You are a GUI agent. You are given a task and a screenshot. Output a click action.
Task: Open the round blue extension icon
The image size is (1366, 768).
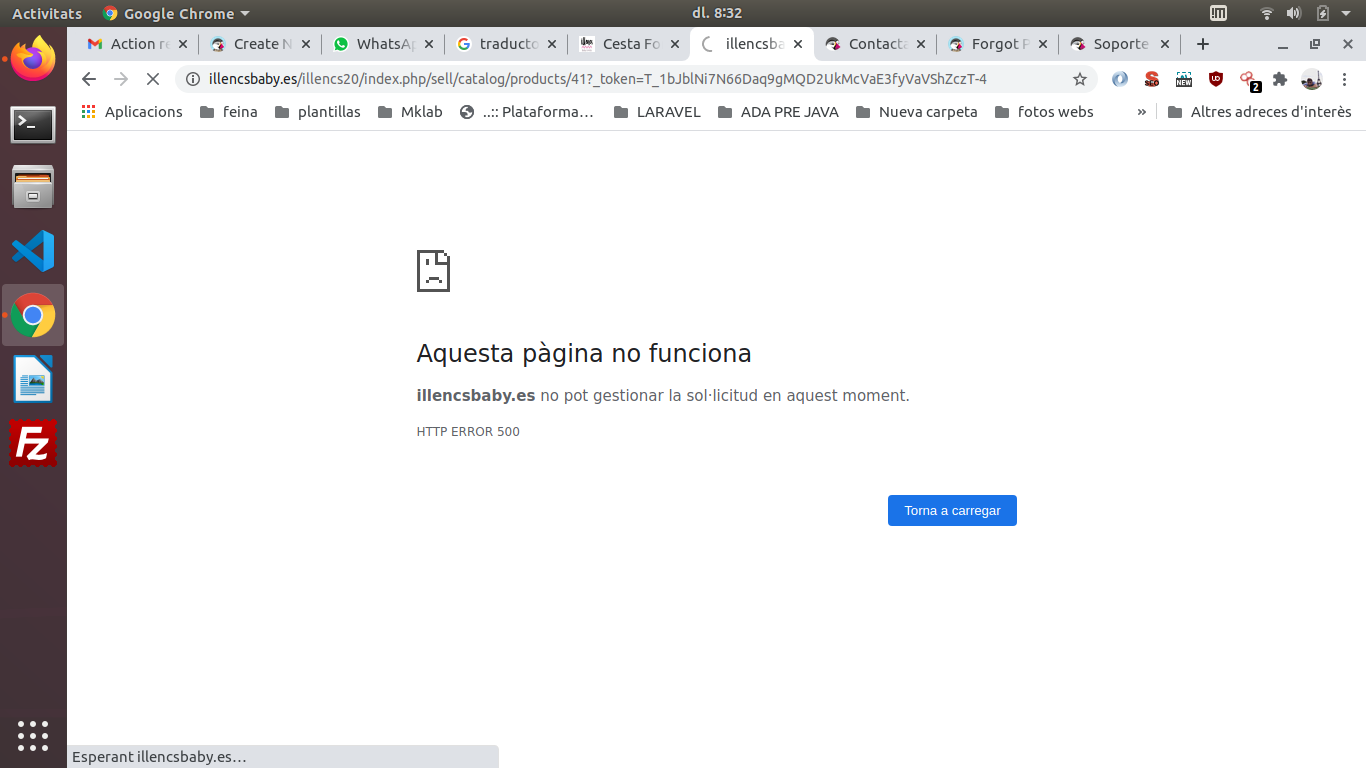[1120, 79]
